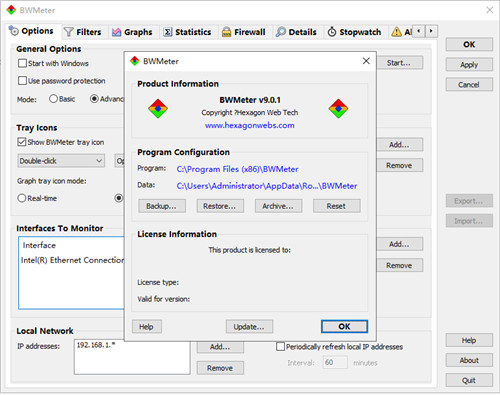Click the warning triangle tab icon

(x=396, y=32)
